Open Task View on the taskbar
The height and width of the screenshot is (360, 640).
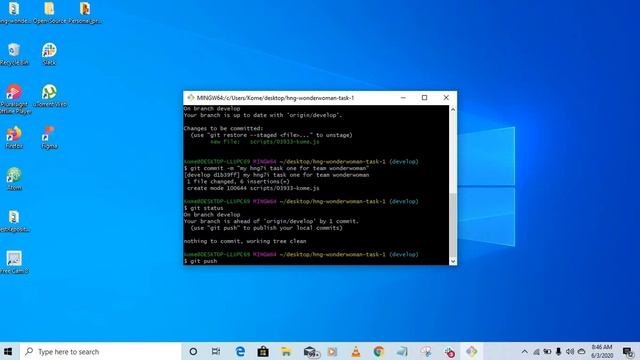click(x=216, y=351)
